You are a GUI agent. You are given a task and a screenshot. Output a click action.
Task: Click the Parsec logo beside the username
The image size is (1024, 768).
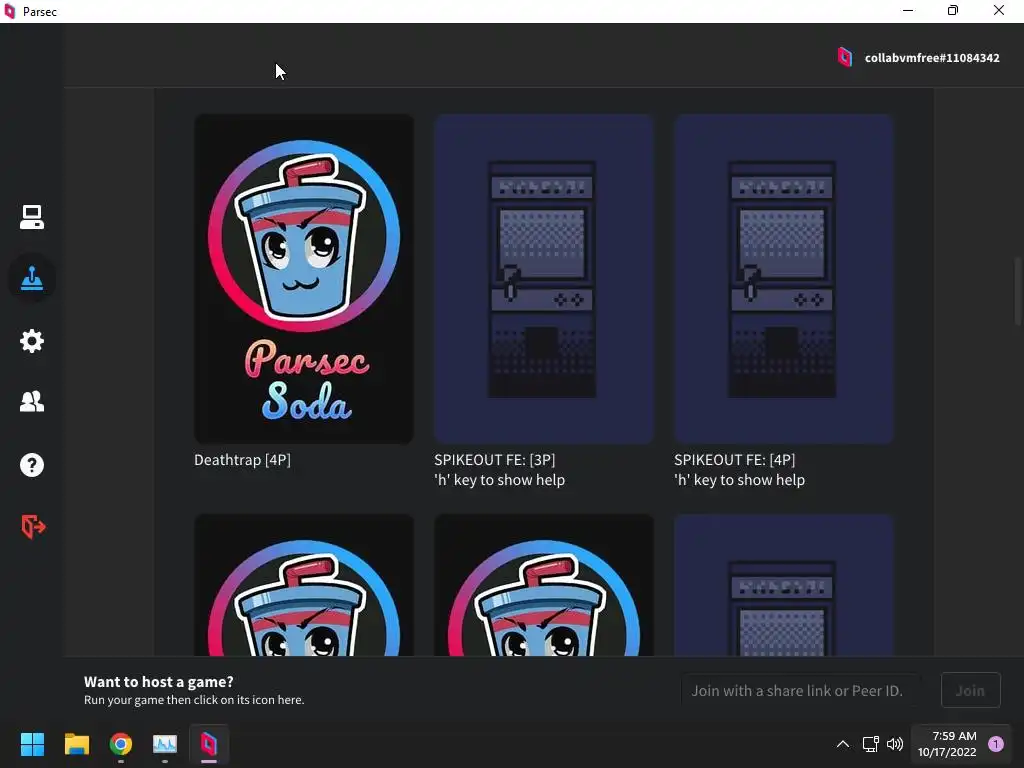[844, 57]
